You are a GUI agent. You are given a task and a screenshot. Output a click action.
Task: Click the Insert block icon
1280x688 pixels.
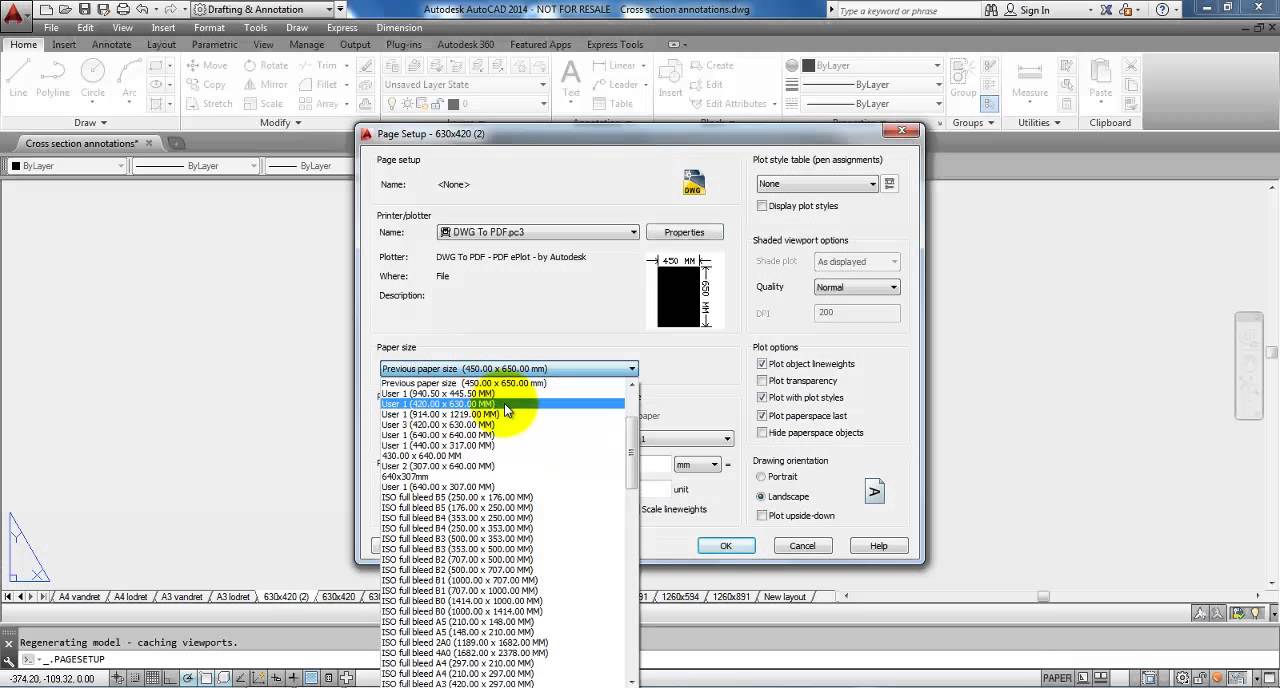(671, 78)
